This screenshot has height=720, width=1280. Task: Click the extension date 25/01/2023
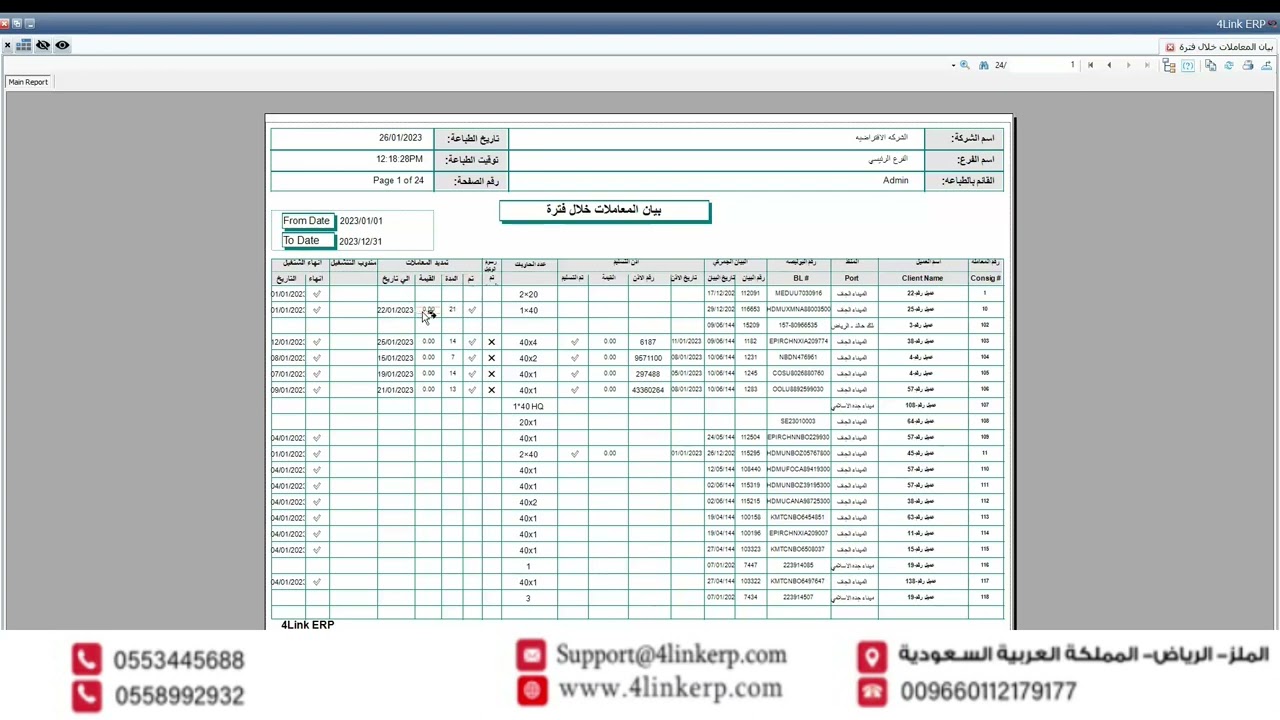[395, 342]
